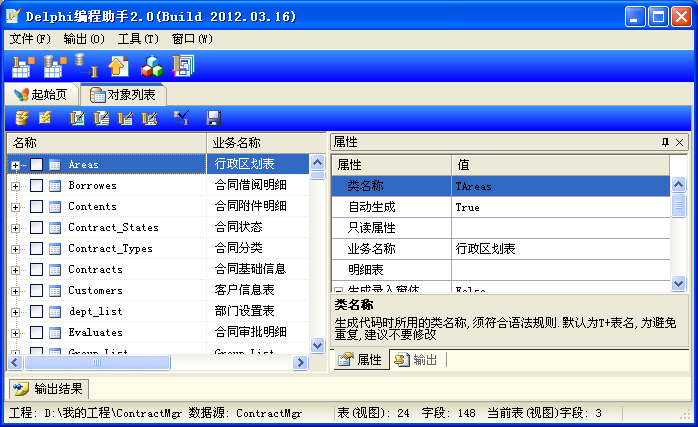Open the 工具(T) menu
Viewport: 698px width, 427px height.
click(138, 39)
